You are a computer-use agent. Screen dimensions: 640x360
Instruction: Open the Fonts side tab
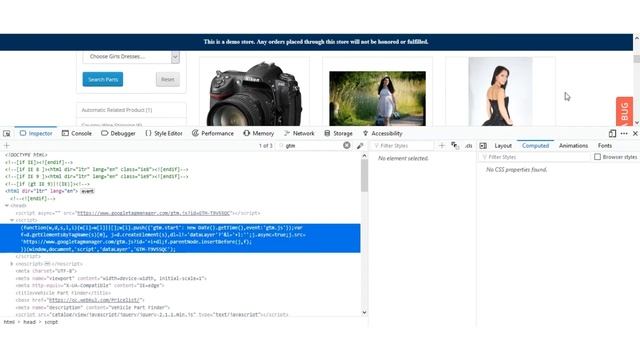pos(605,146)
